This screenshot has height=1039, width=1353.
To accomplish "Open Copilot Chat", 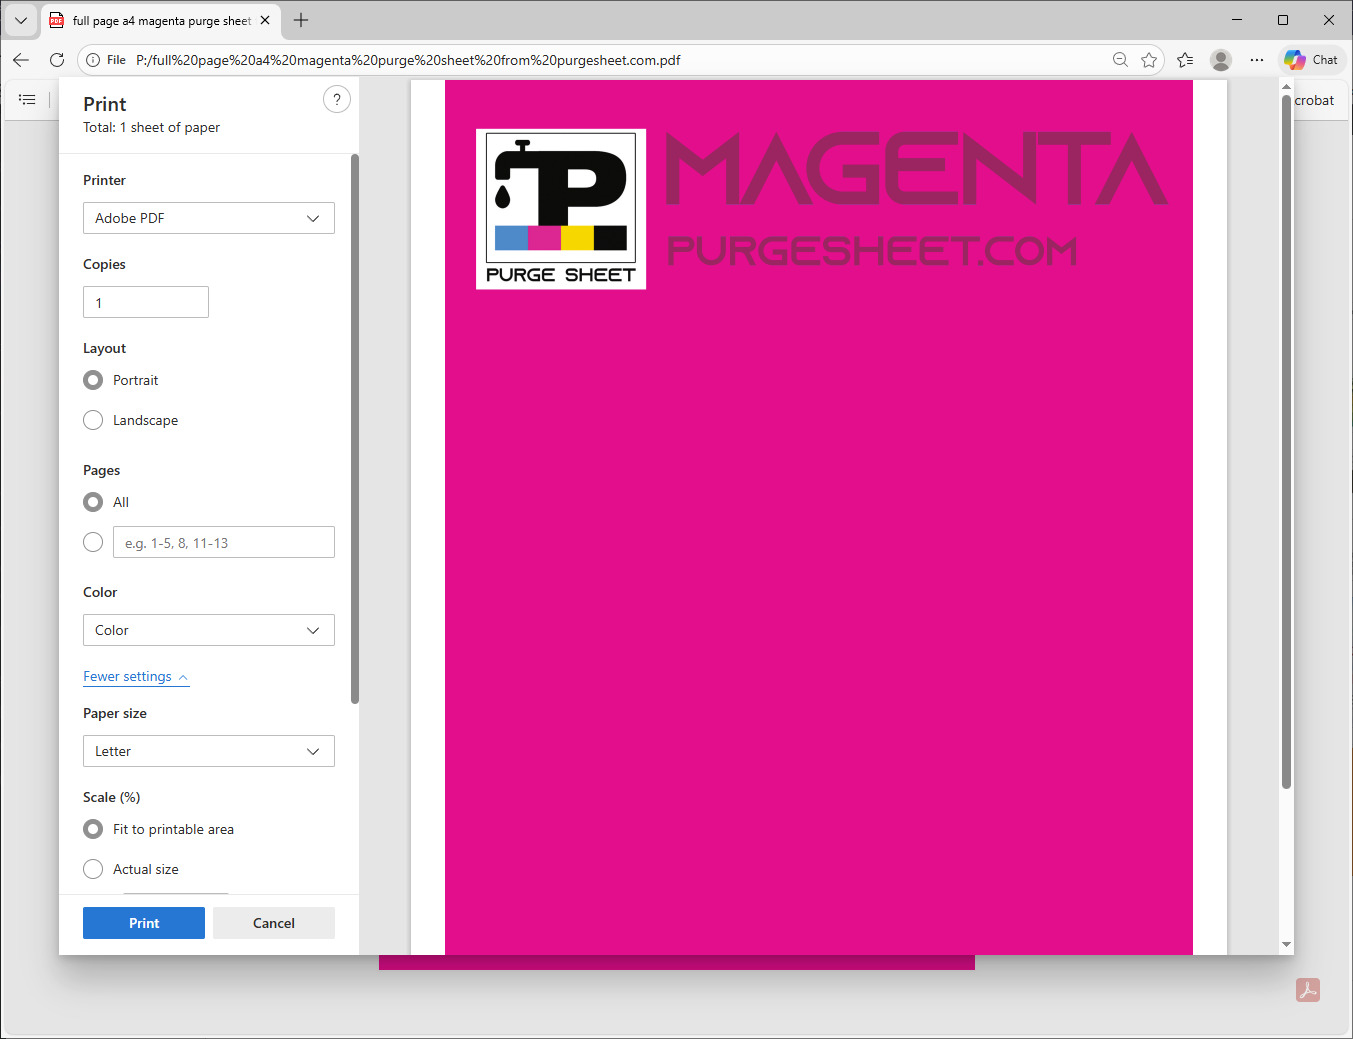I will pyautogui.click(x=1311, y=60).
